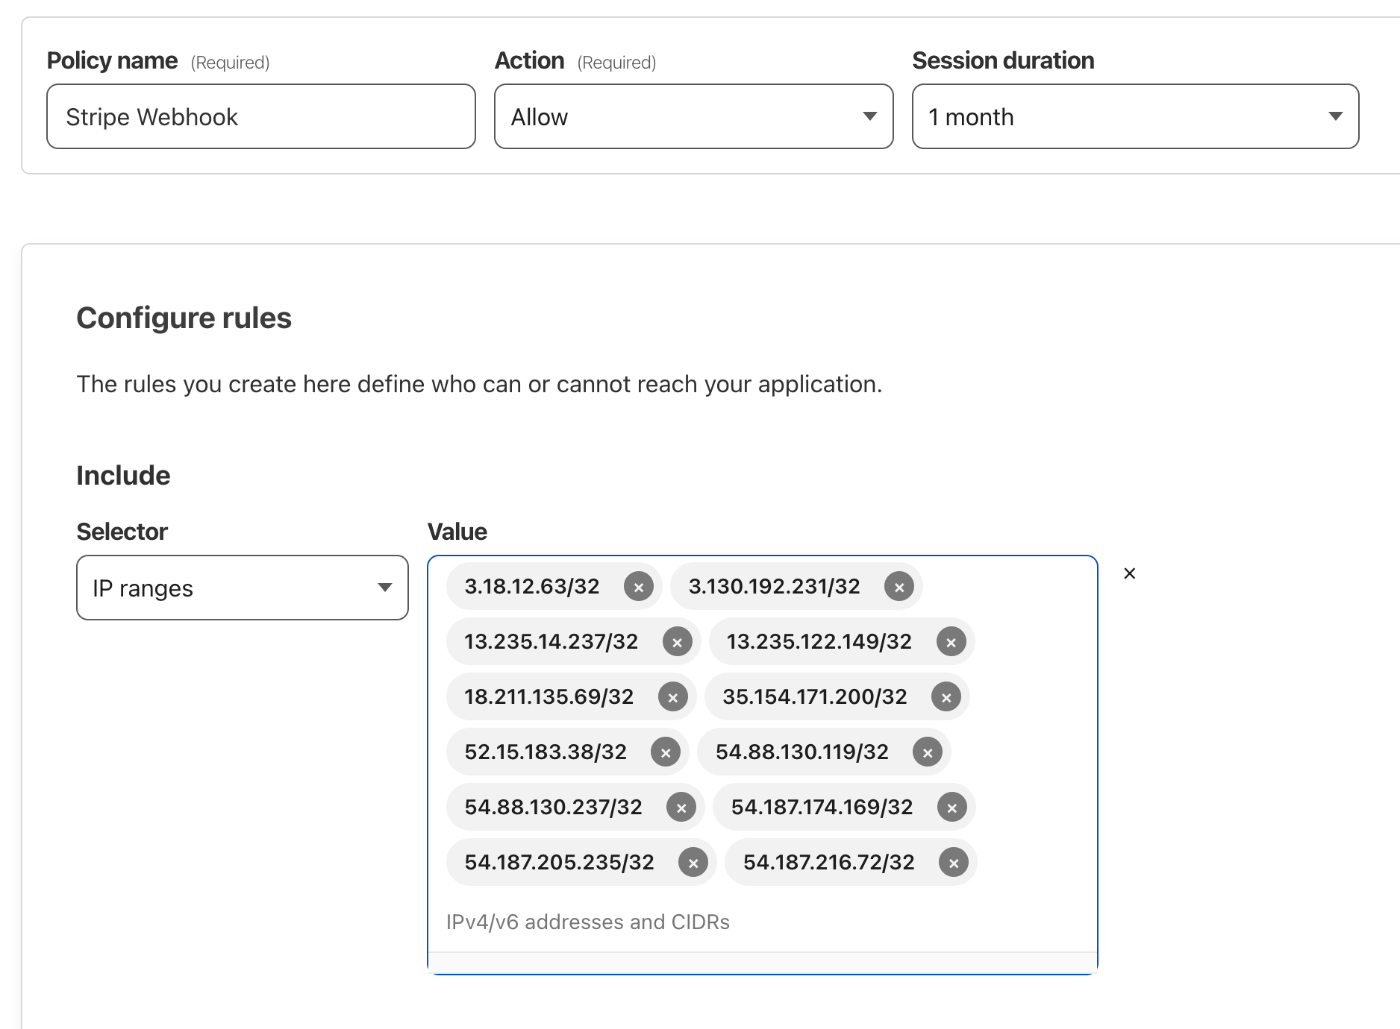Remove the 54.88.130.119/32 IP chip
The height and width of the screenshot is (1029, 1400).
pos(927,752)
